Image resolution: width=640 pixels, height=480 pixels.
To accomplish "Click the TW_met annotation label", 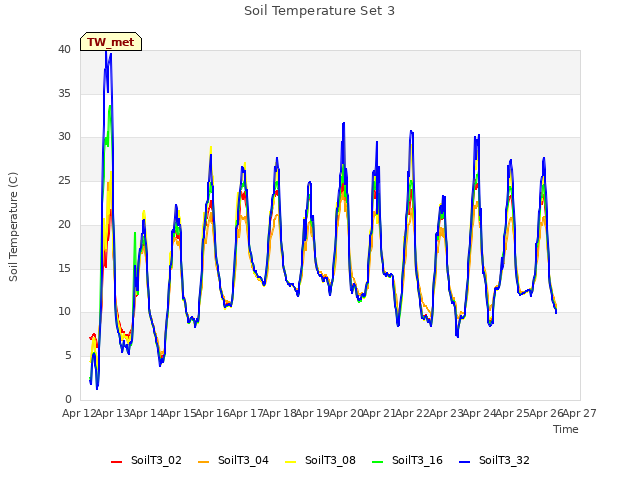I will pos(111,42).
